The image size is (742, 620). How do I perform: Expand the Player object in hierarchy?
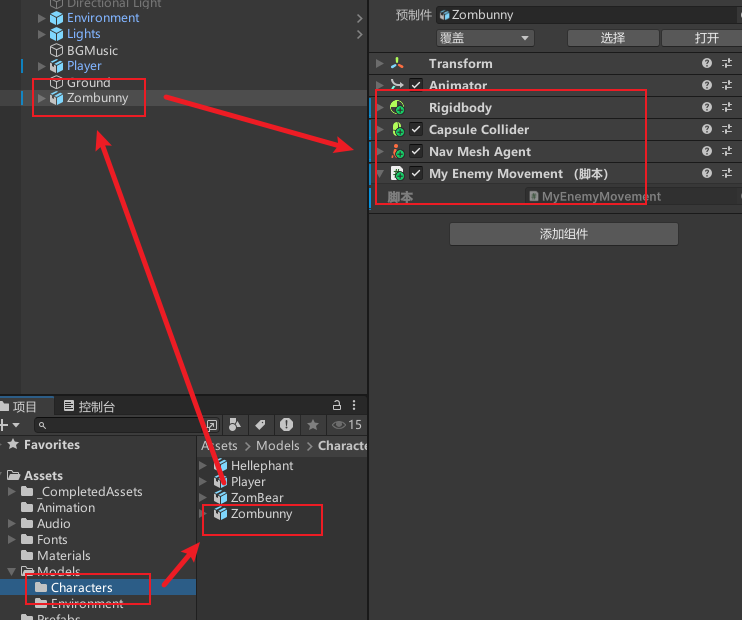pos(42,66)
